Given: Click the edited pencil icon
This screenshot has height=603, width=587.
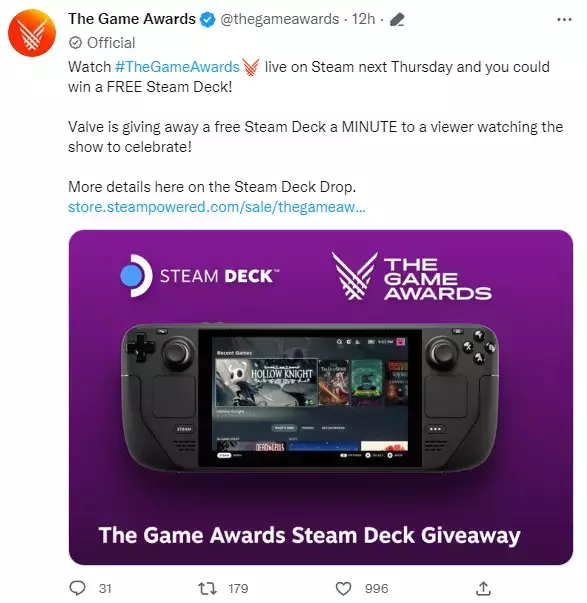Looking at the screenshot, I should click(x=397, y=19).
